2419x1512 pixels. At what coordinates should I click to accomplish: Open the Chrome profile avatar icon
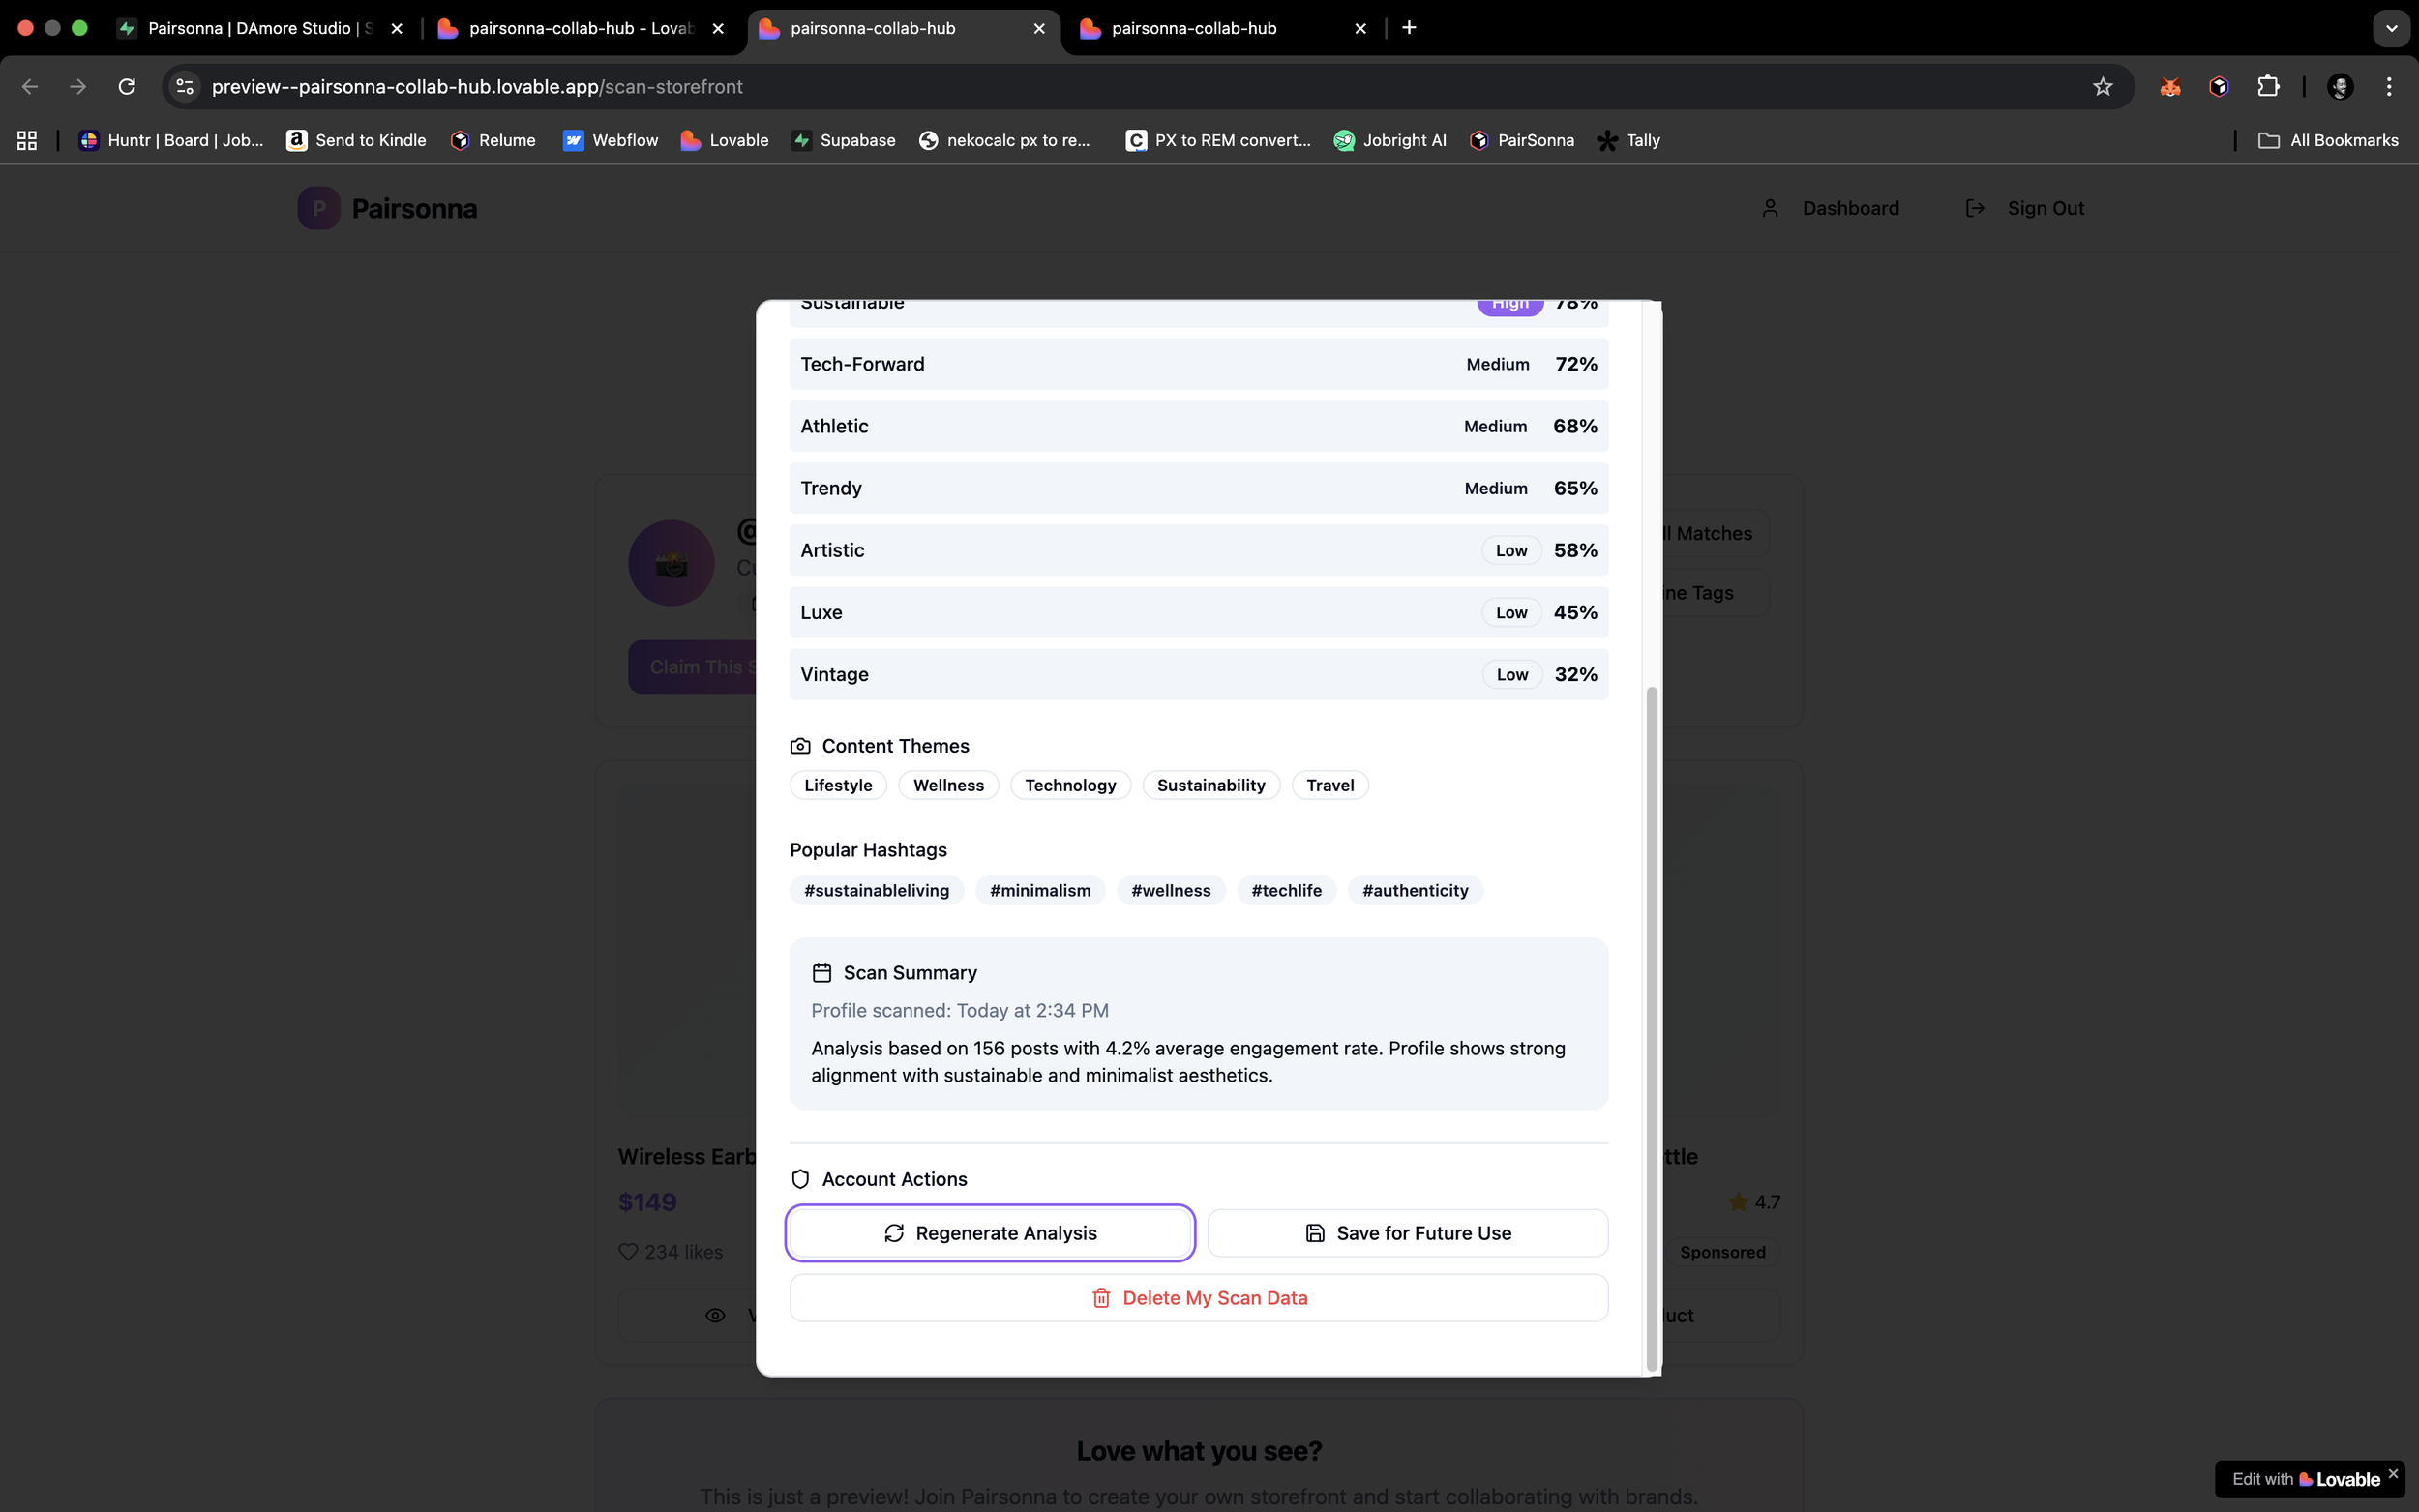[x=2339, y=87]
